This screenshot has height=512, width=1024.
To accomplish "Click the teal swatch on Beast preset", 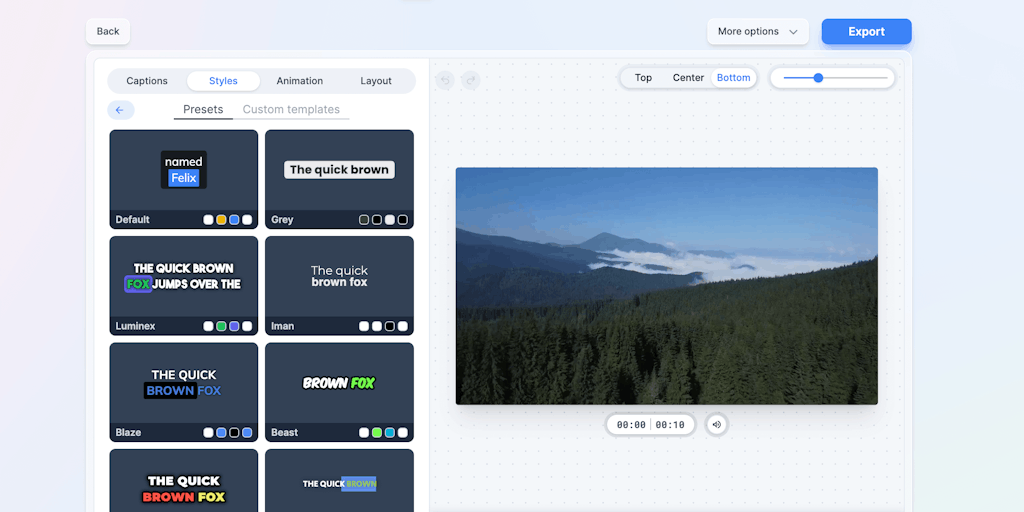I will (x=390, y=433).
